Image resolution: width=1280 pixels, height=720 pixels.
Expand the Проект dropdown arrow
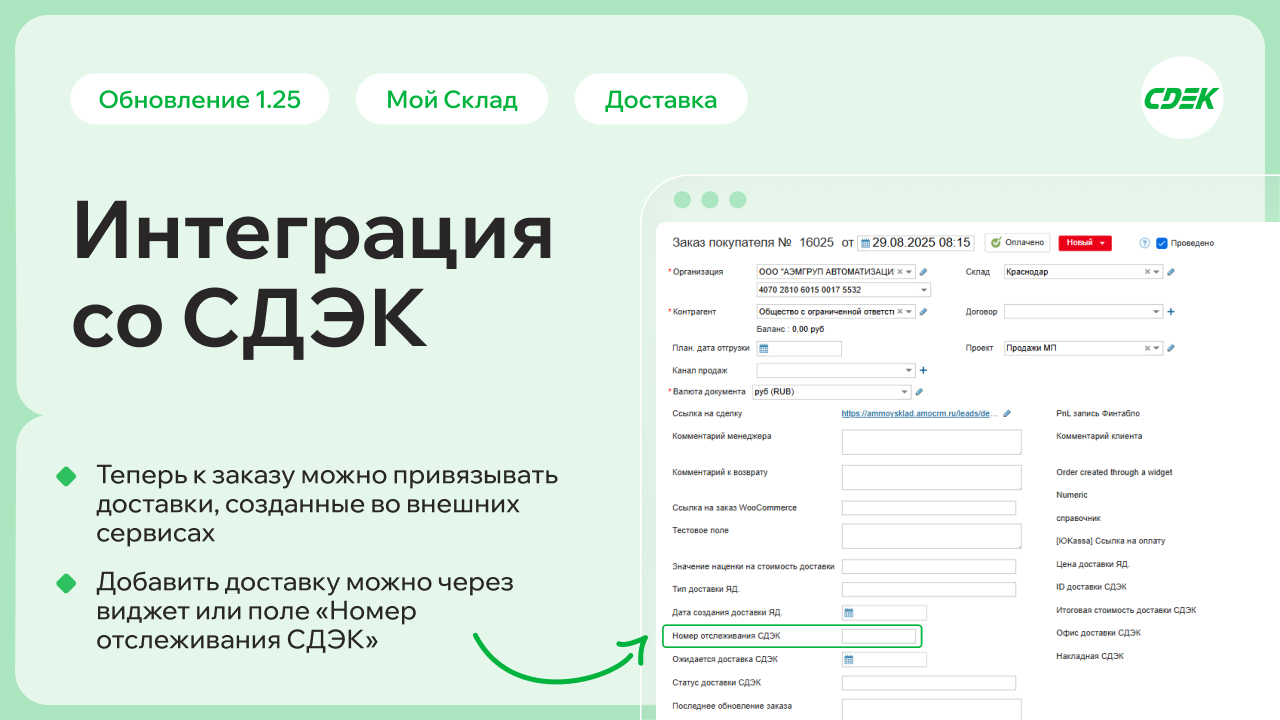(1157, 349)
